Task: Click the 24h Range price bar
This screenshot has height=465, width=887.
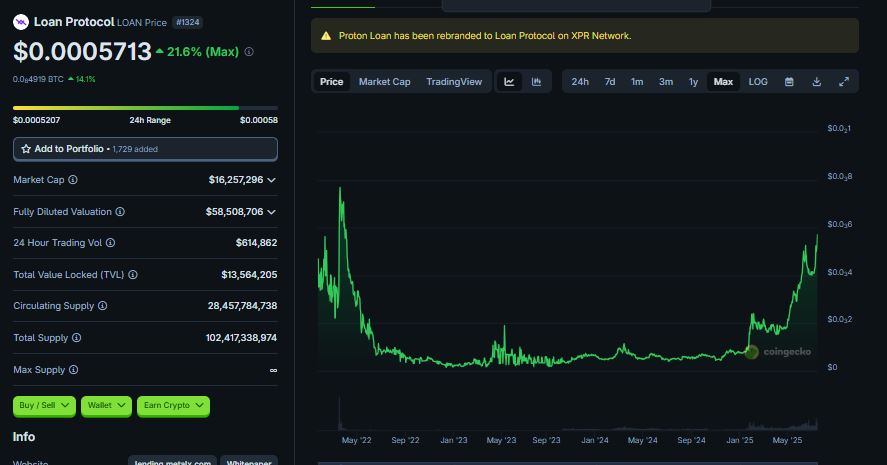Action: click(145, 107)
